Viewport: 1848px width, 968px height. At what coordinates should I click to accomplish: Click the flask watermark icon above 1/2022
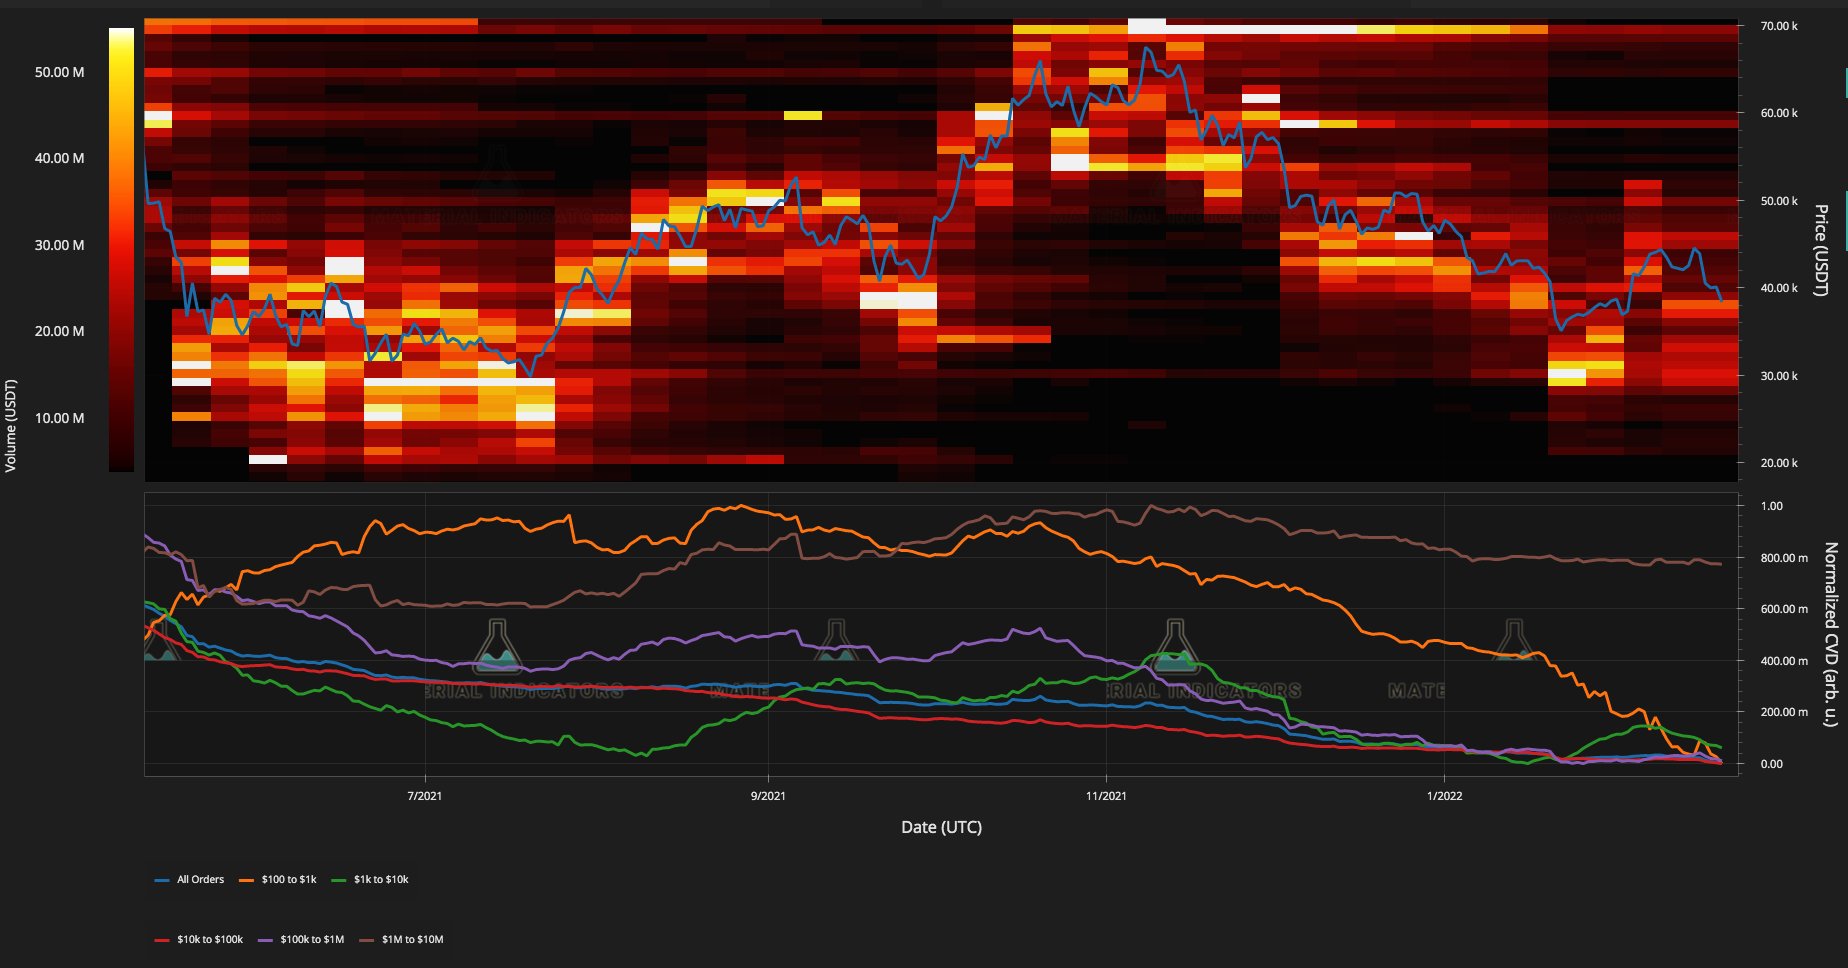(1514, 645)
